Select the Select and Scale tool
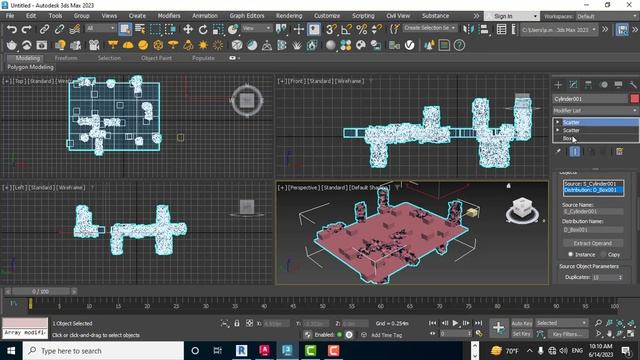Viewport: 640px width, 360px height. tap(218, 29)
